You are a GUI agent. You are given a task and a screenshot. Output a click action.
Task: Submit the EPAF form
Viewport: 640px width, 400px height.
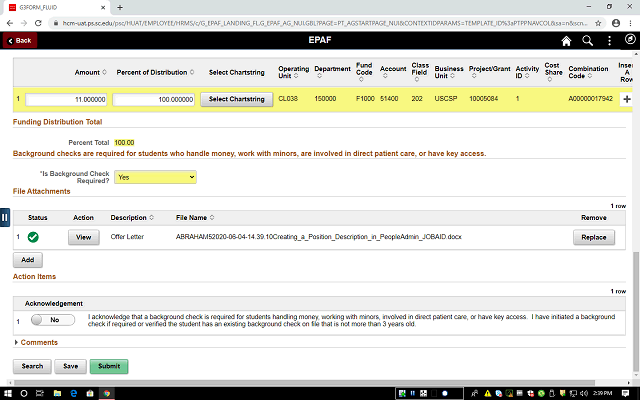[x=109, y=366]
